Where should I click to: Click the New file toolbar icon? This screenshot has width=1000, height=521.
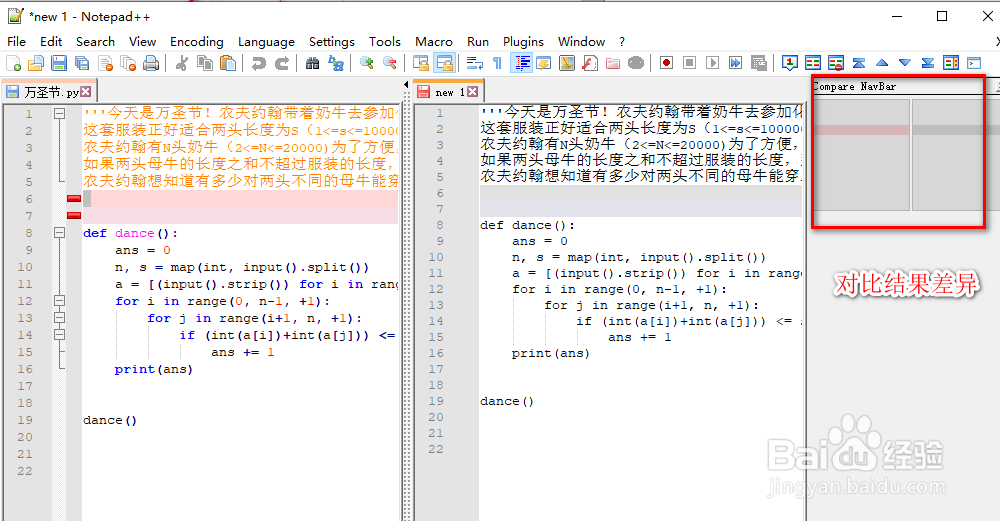pyautogui.click(x=13, y=62)
